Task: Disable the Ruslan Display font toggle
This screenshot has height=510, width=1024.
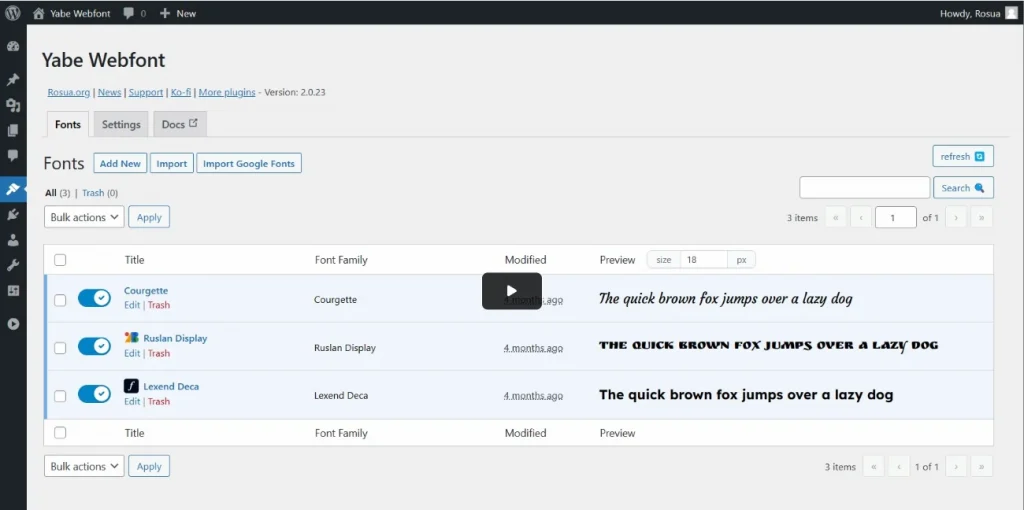Action: [95, 346]
